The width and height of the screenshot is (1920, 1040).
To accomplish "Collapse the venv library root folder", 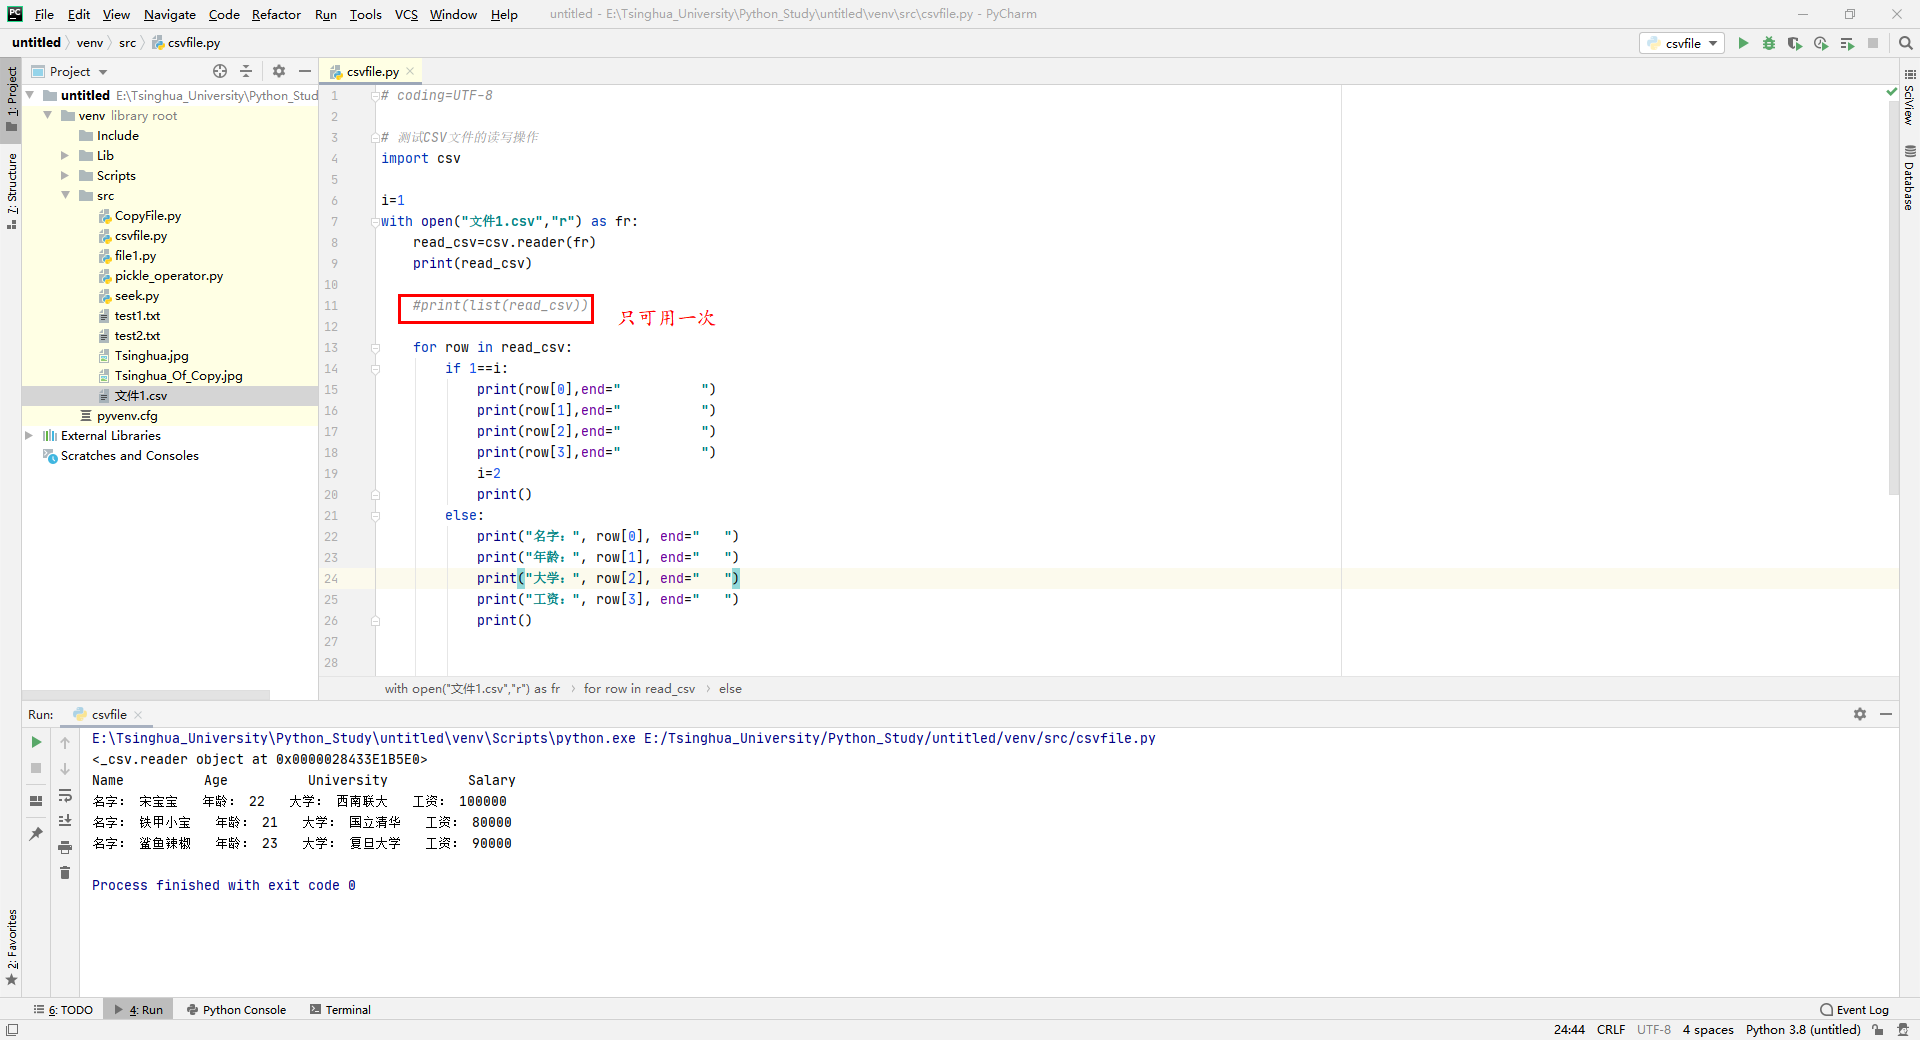I will point(48,115).
